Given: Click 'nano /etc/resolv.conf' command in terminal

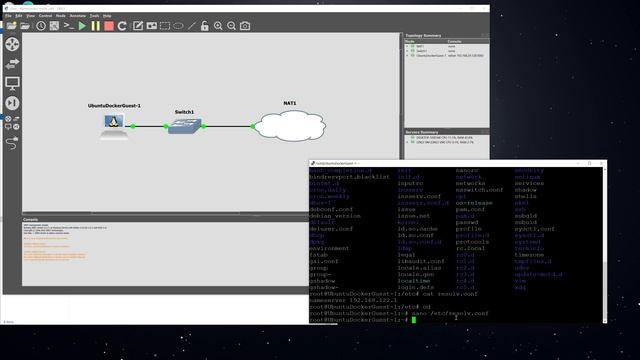Looking at the screenshot, I should (x=450, y=313).
